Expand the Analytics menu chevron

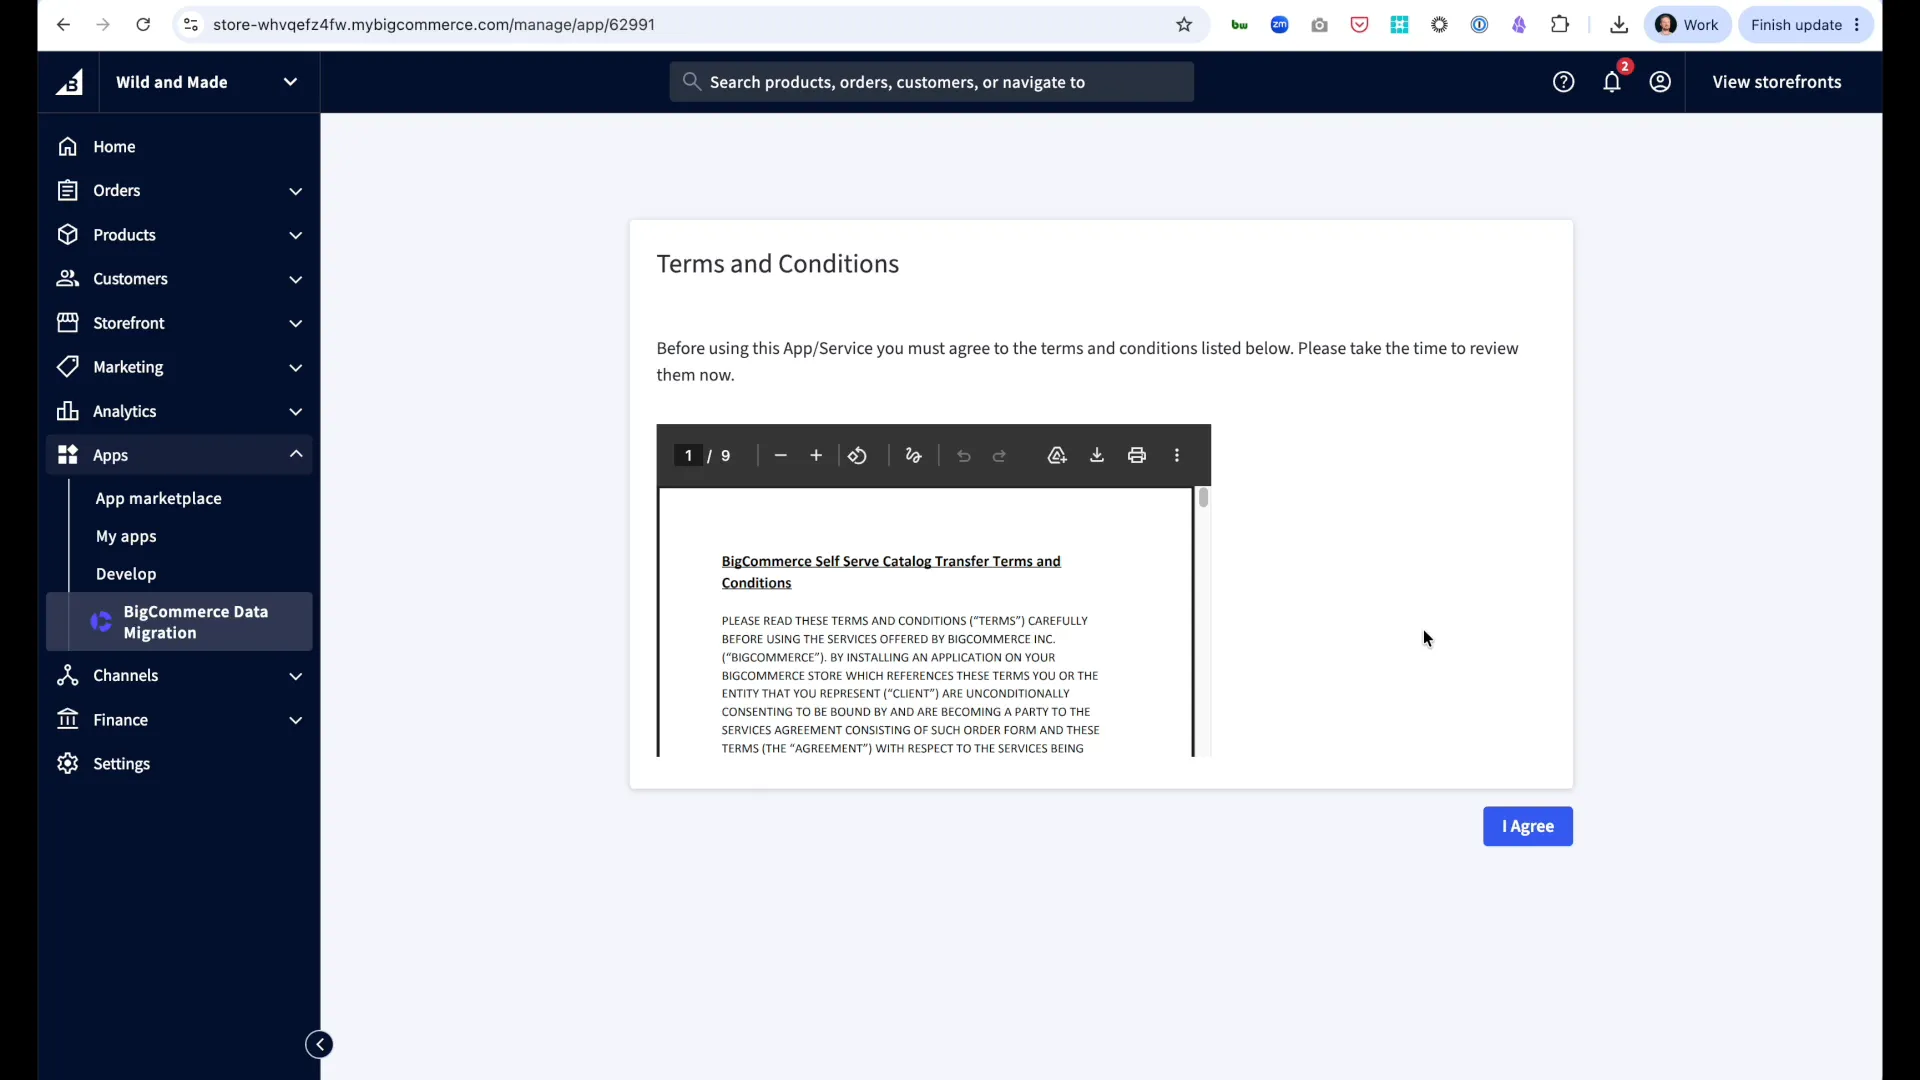295,411
